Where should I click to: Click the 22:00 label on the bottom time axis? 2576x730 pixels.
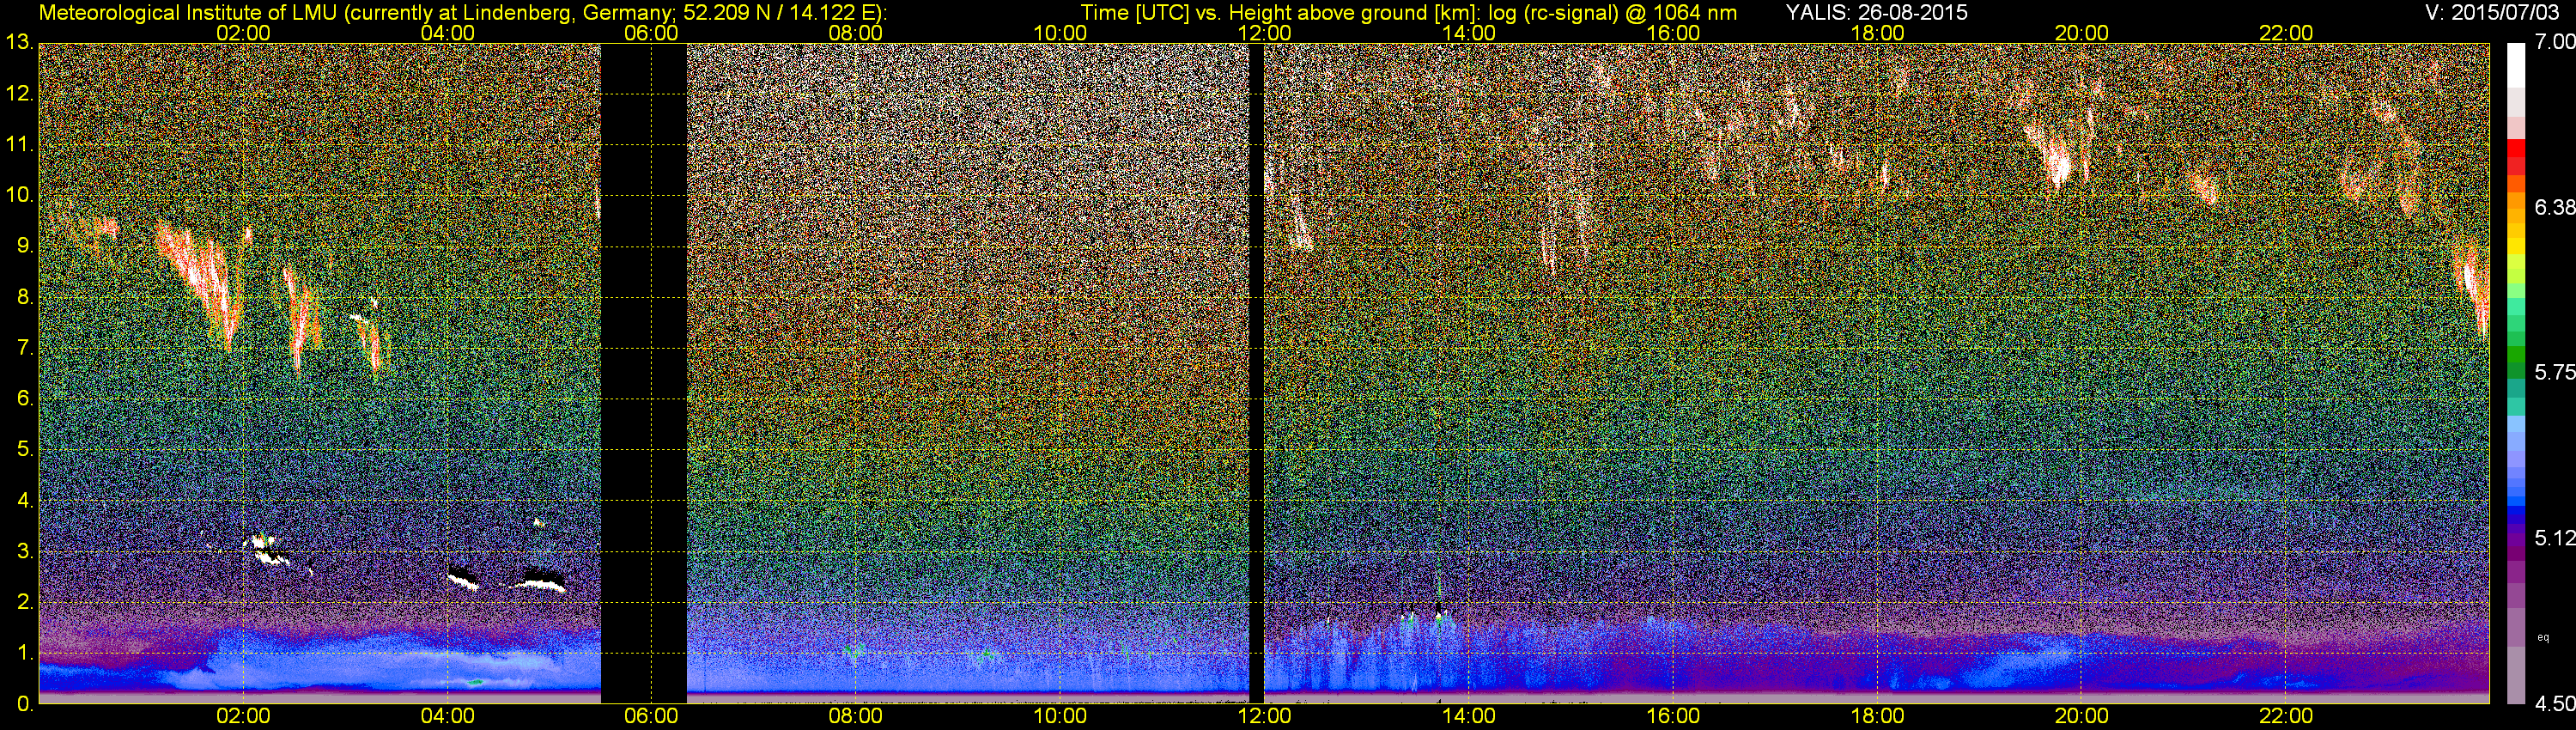[2286, 717]
